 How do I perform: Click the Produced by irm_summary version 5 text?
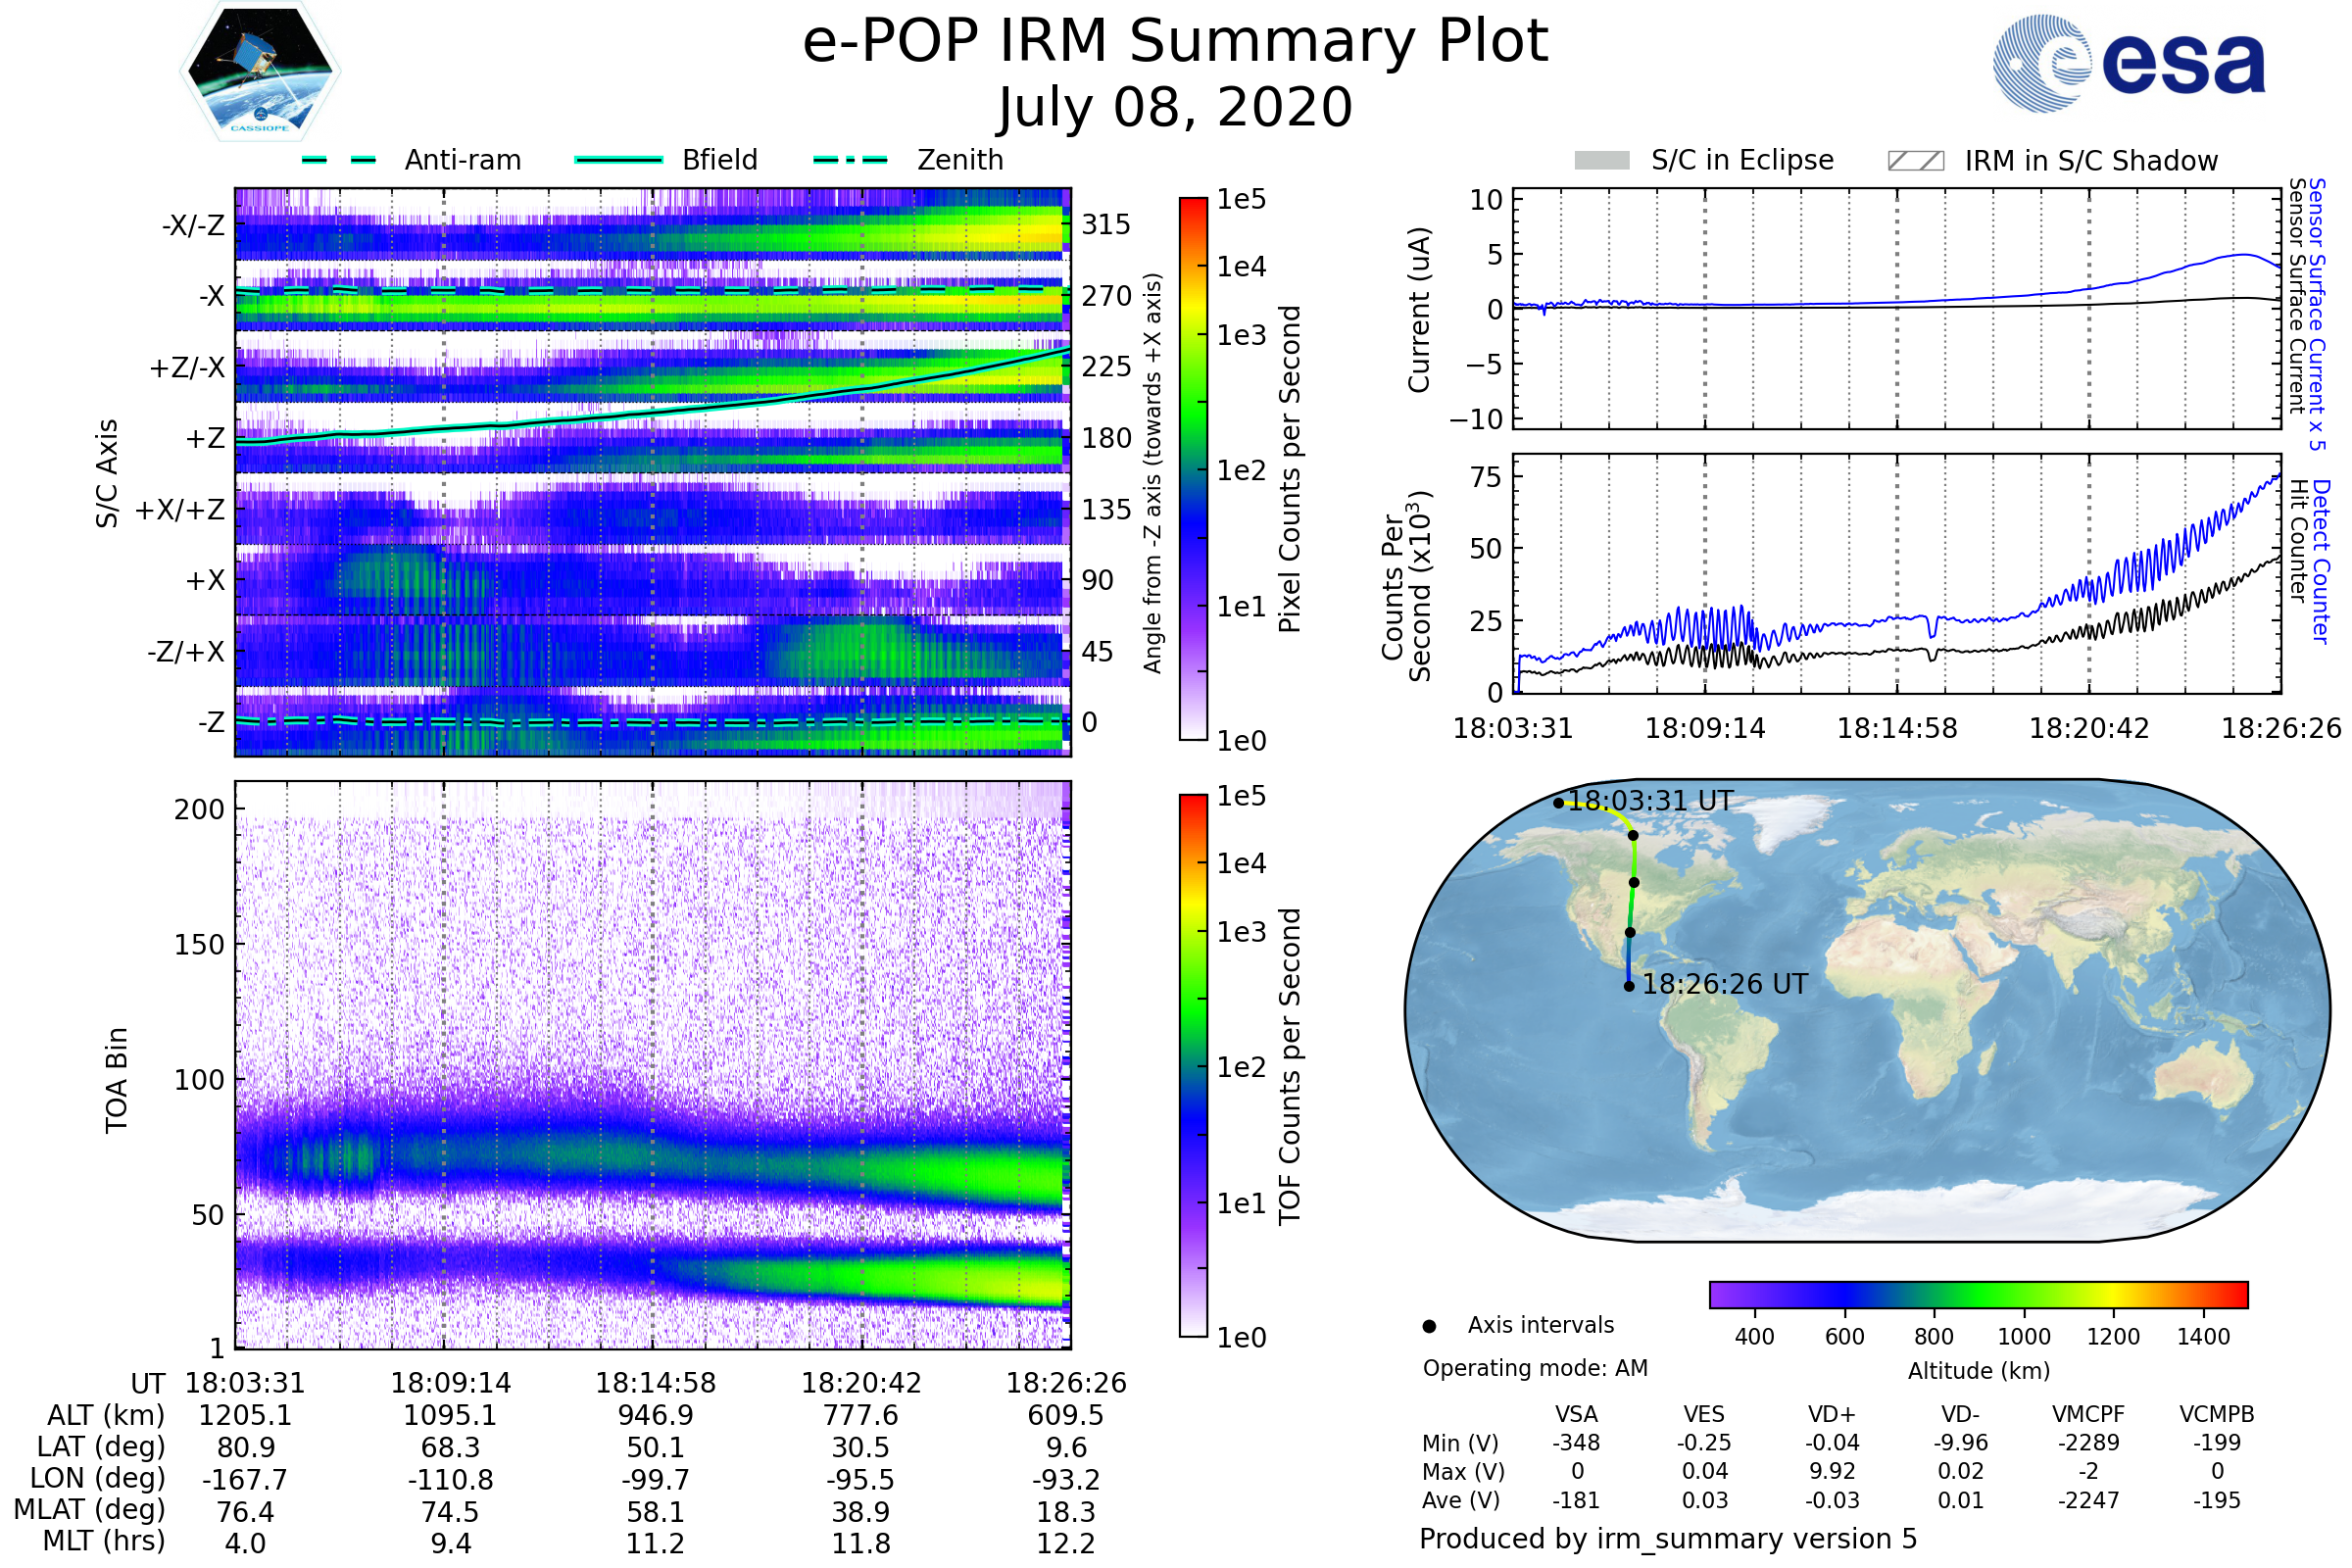tap(1668, 1539)
